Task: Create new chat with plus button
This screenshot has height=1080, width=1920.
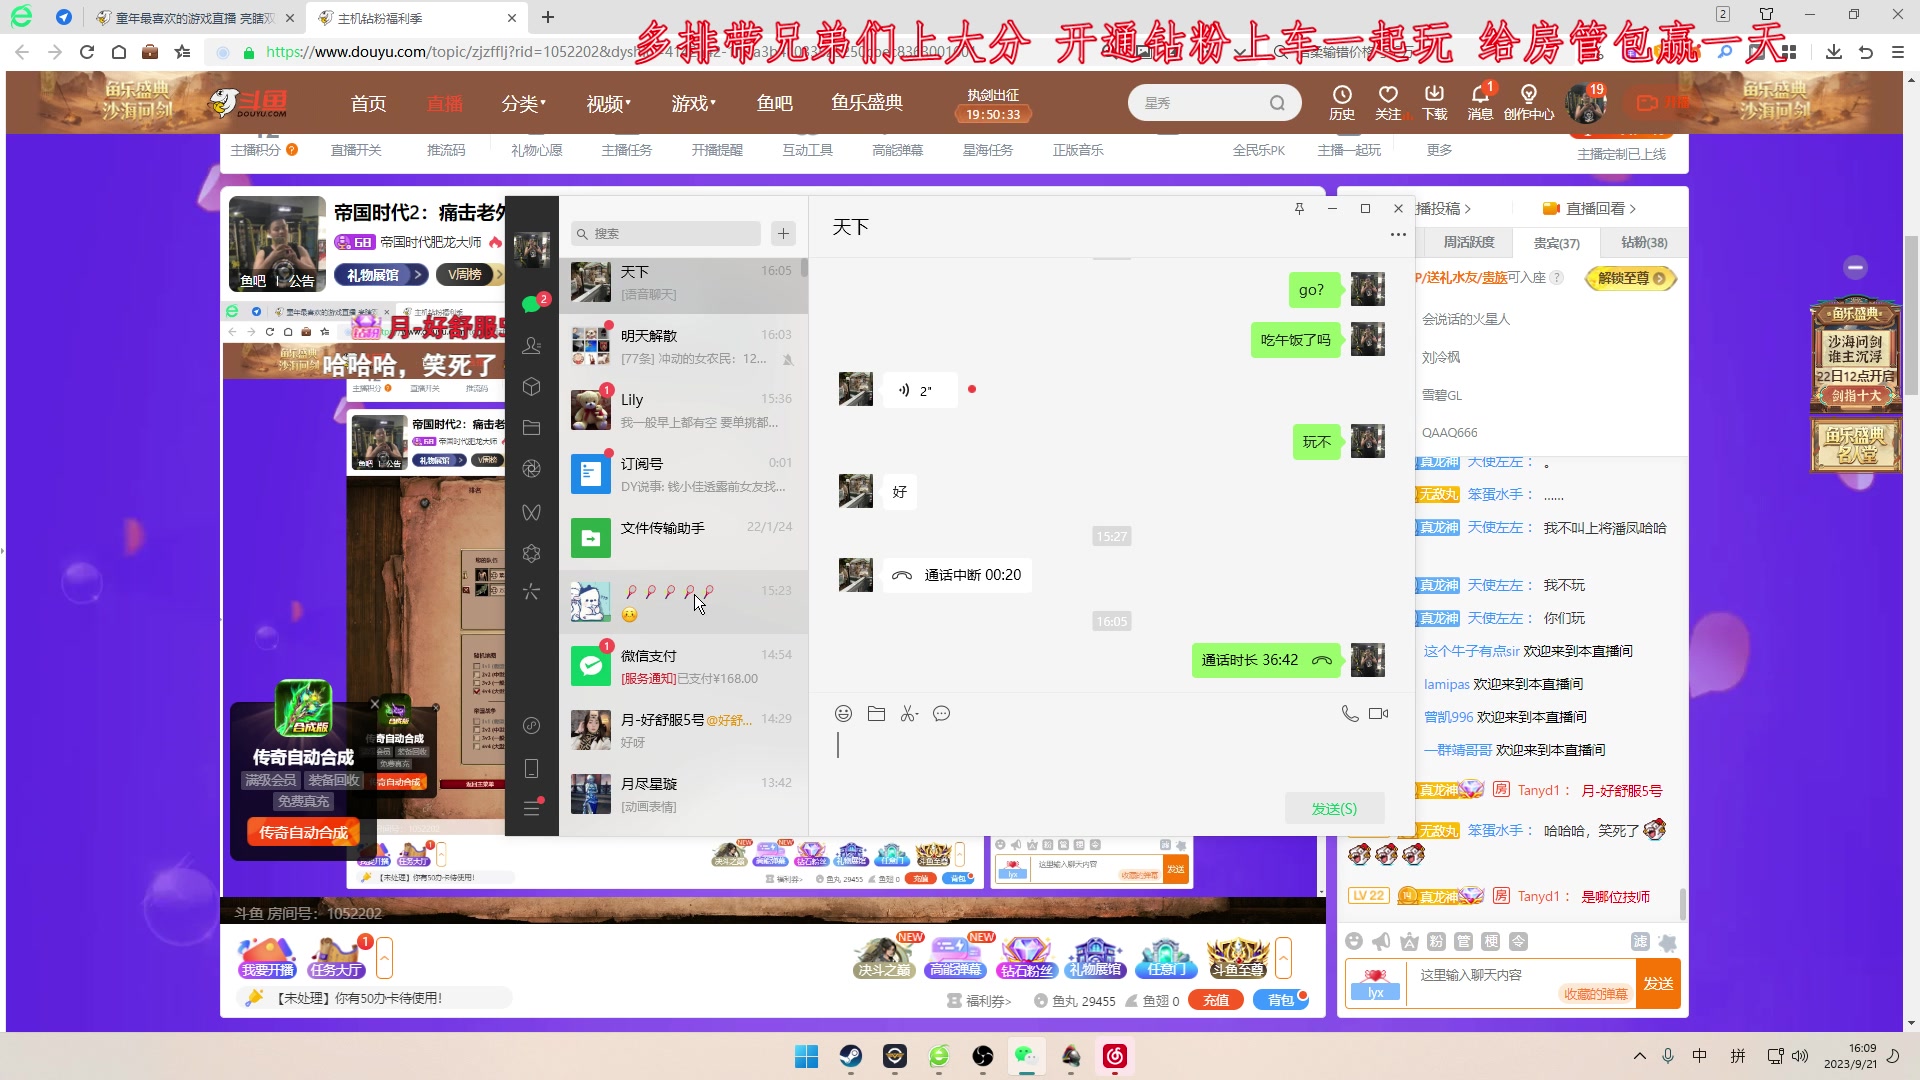Action: 783,233
